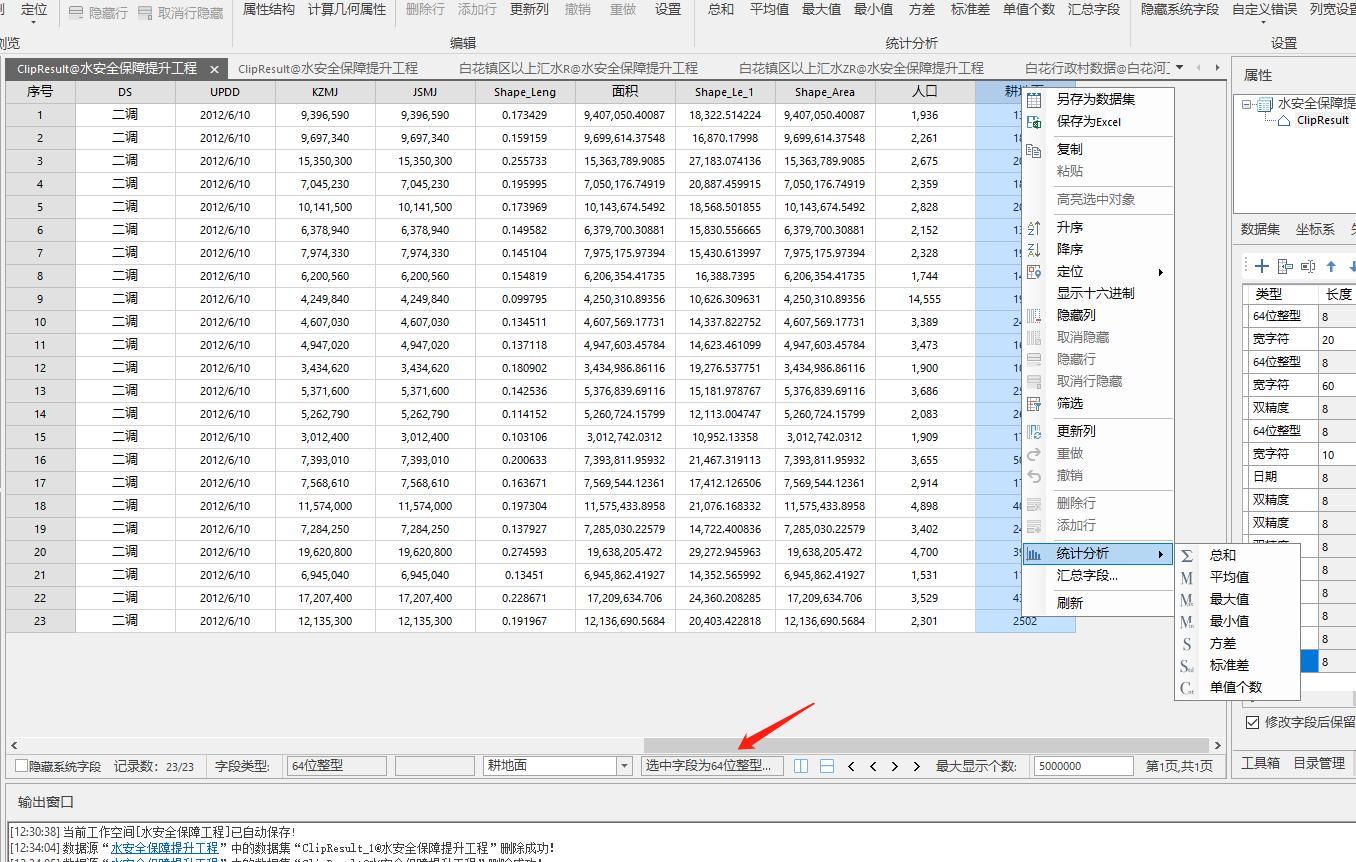This screenshot has height=862, width=1356.
Task: Click 自定义错误 ribbon button
Action: (x=1264, y=9)
